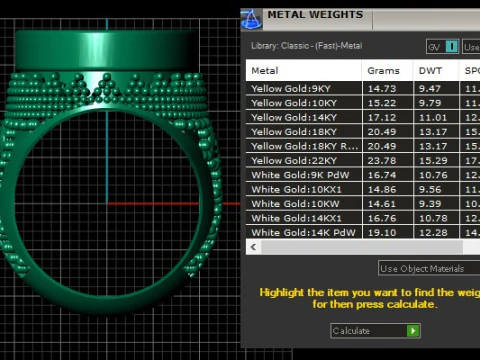
Task: Select row White Gold:9K PdW
Action: pos(363,175)
